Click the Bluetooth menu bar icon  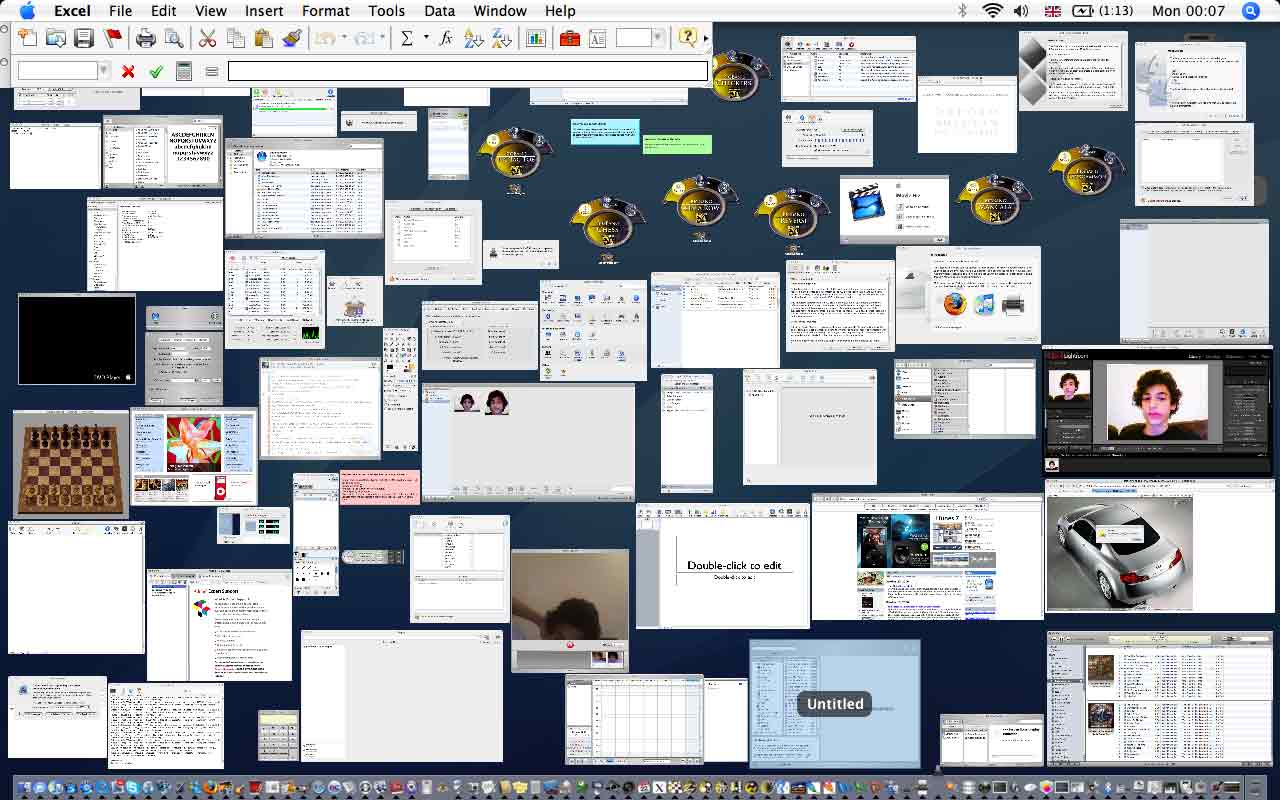963,11
